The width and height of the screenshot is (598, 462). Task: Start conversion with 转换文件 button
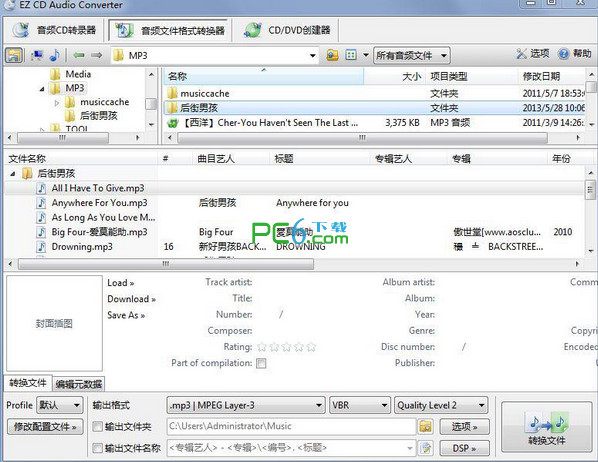[x=547, y=427]
